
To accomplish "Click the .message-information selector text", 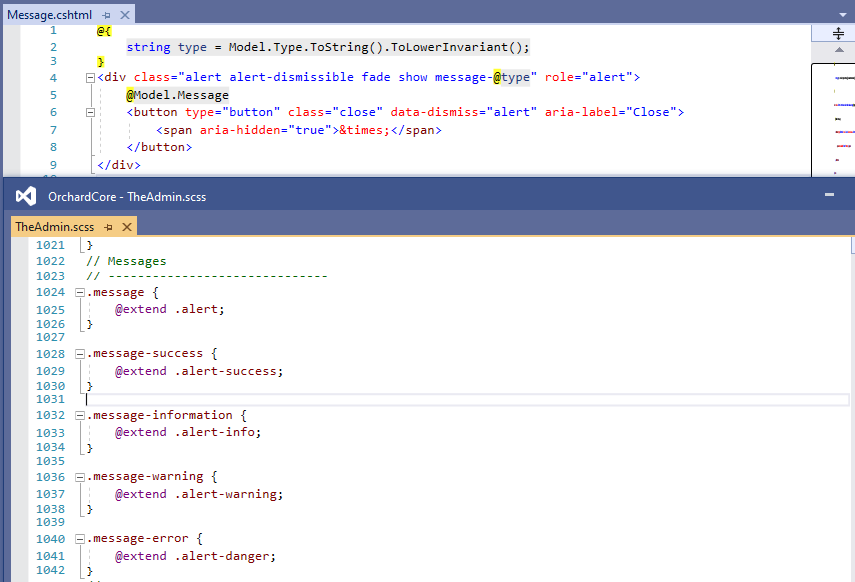I will pyautogui.click(x=159, y=415).
